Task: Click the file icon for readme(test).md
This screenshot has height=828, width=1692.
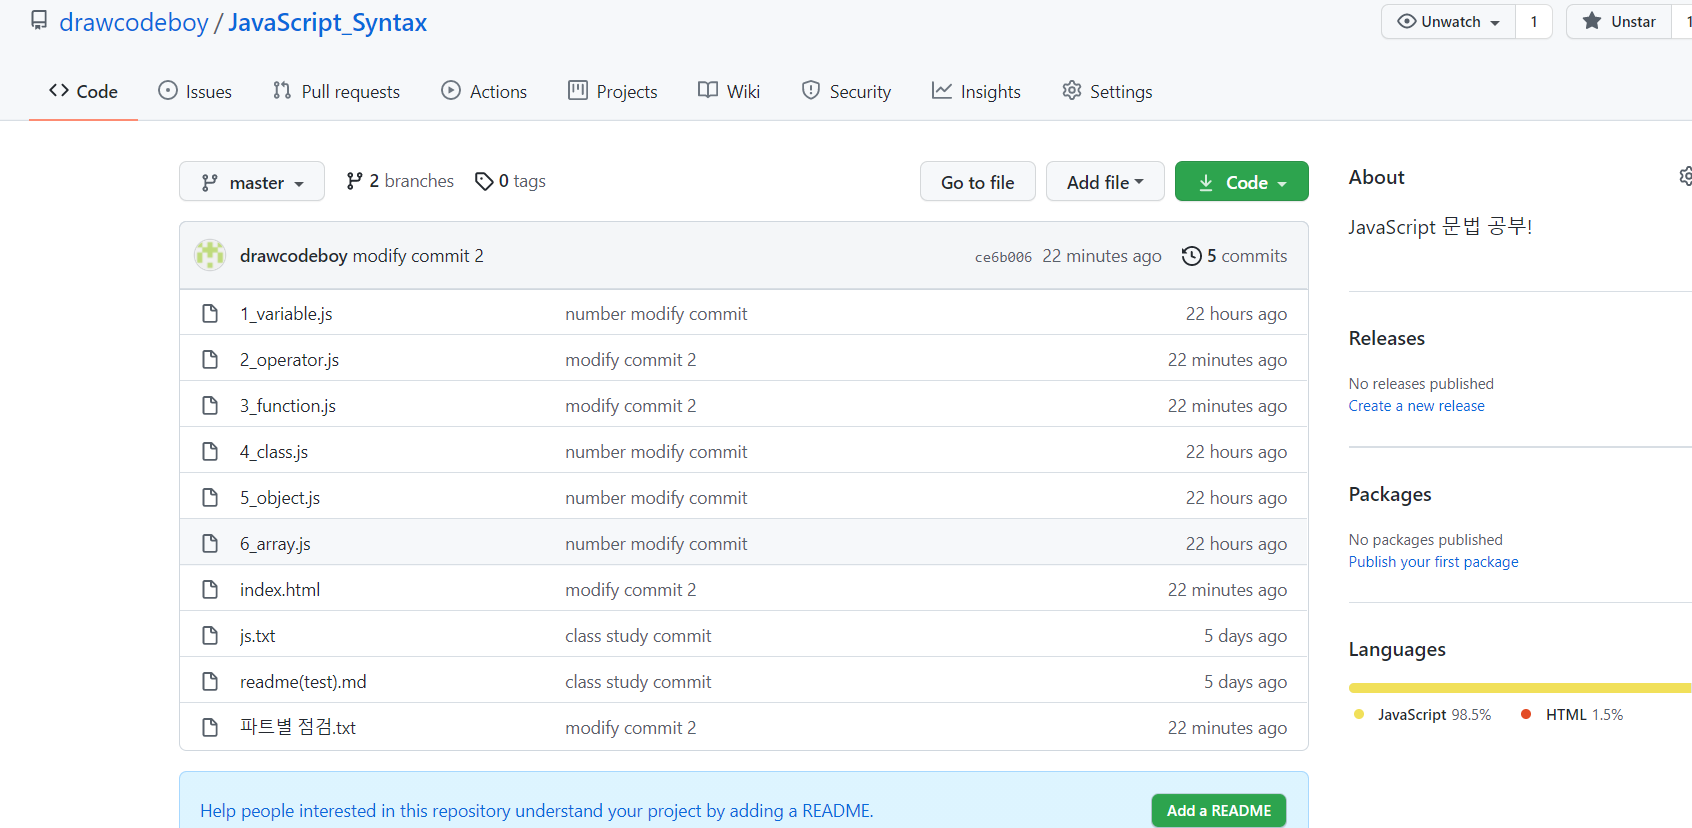Action: 210,682
